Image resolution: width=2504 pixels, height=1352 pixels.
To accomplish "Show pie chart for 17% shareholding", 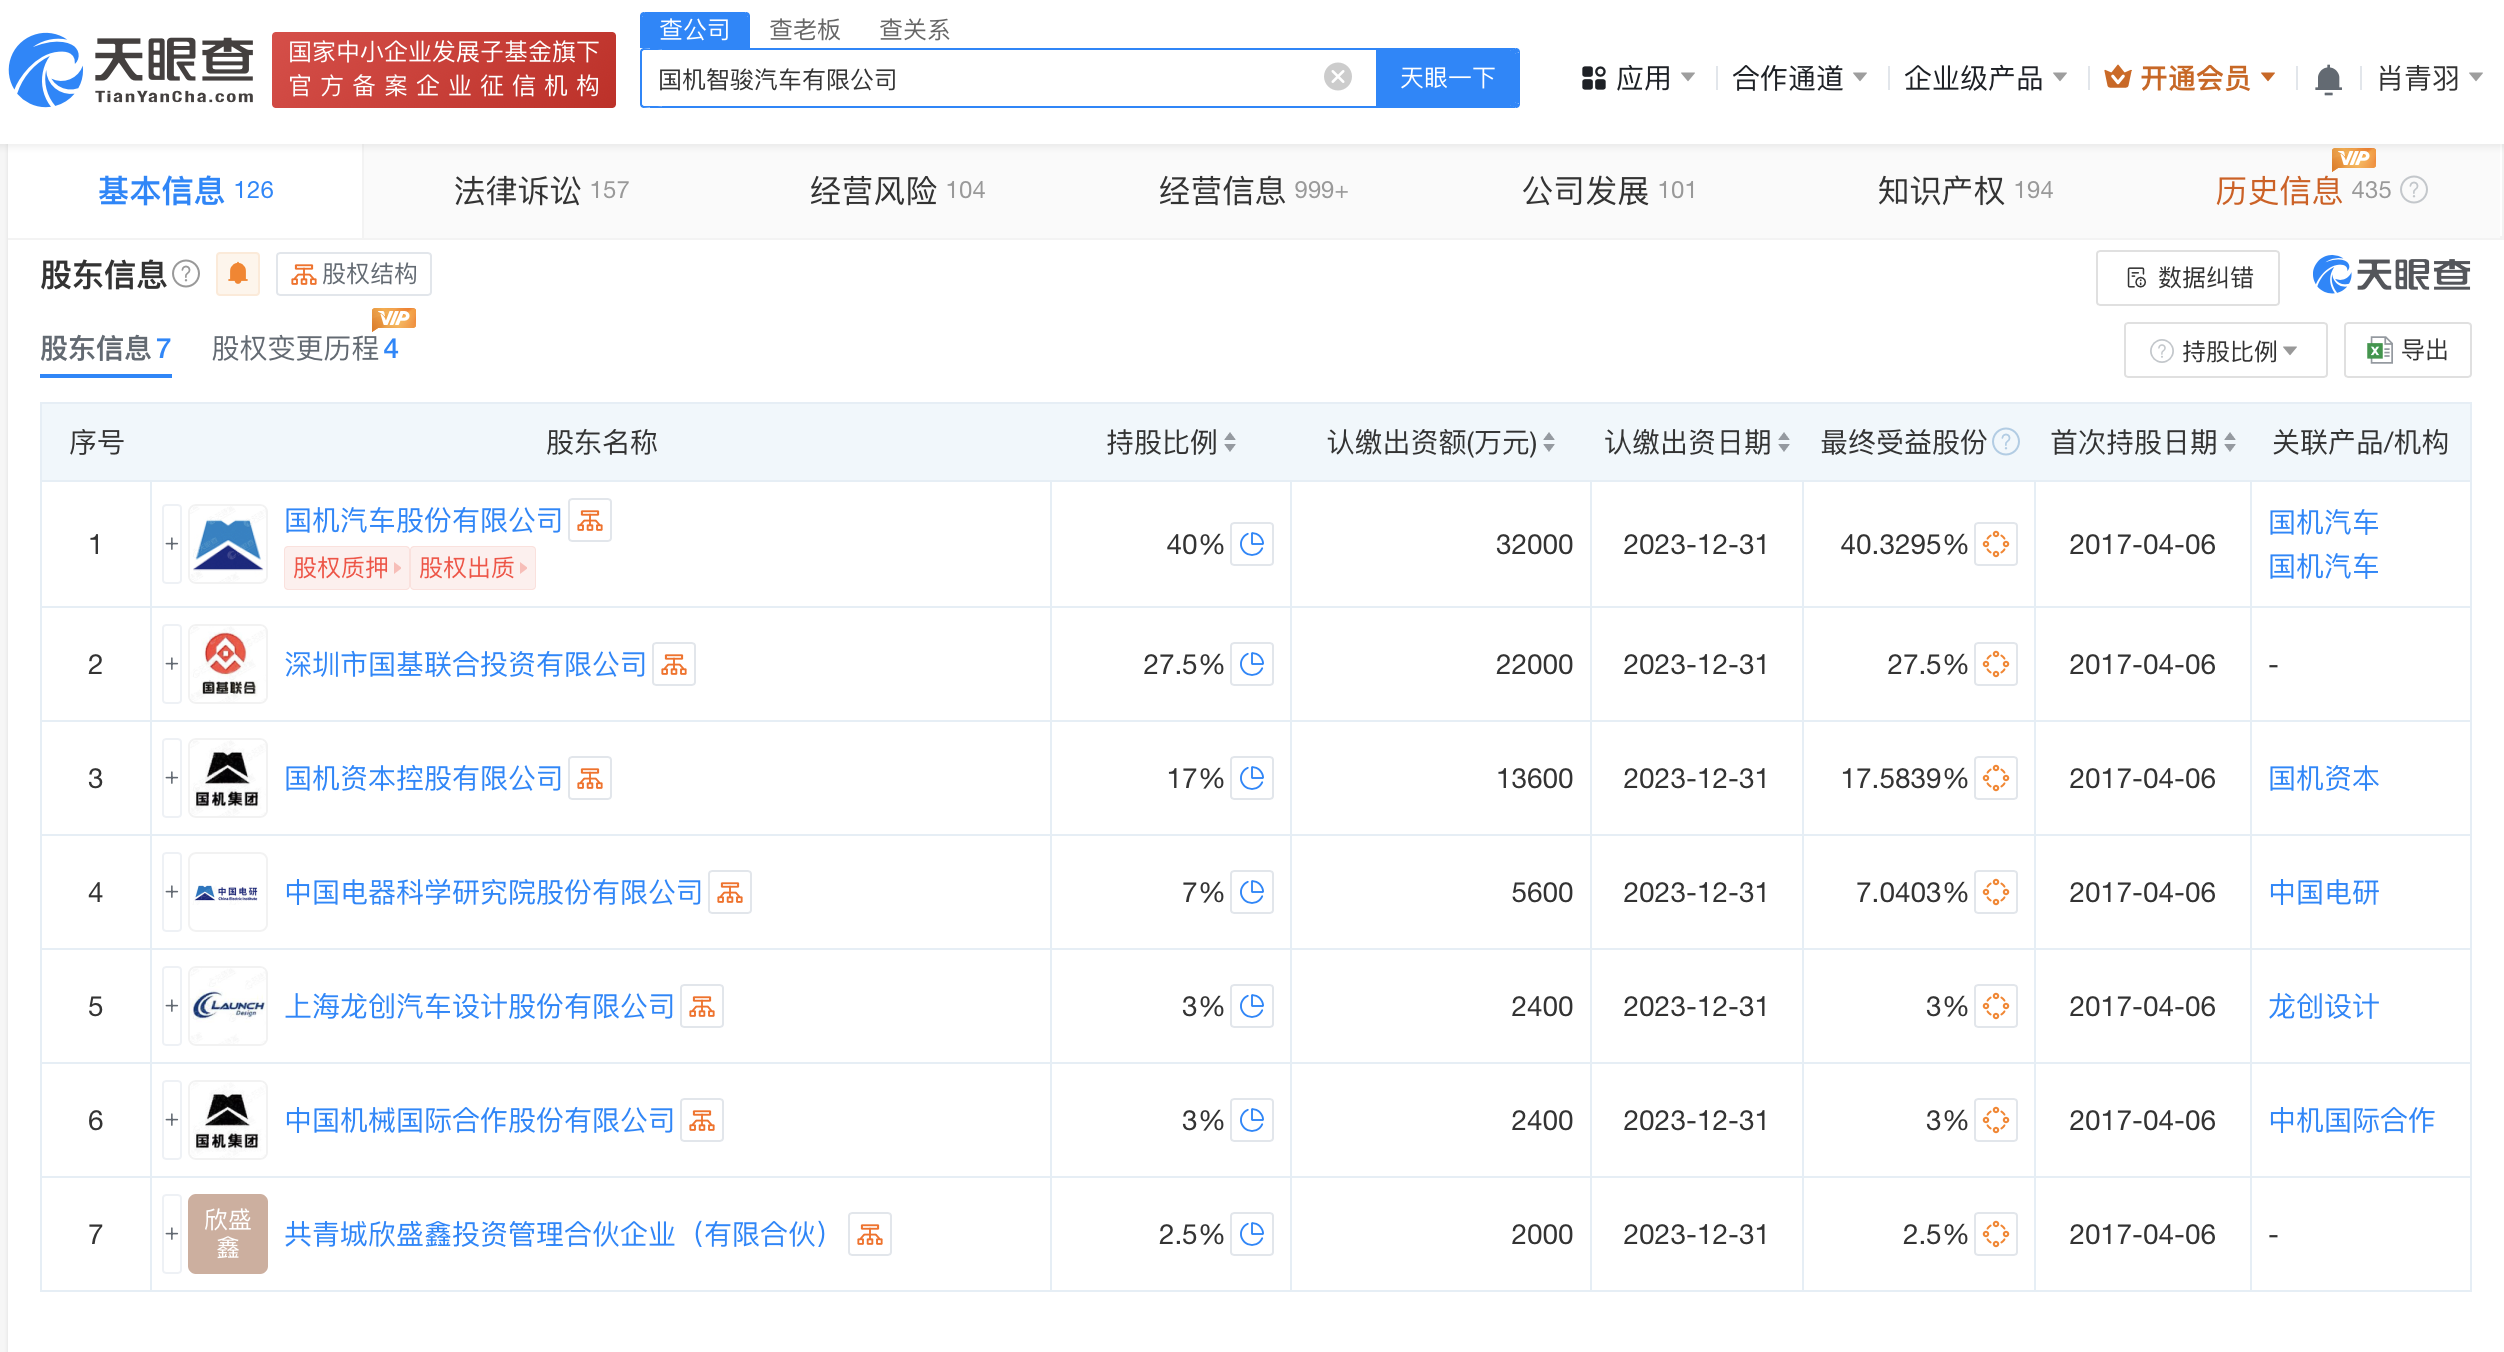I will point(1252,778).
